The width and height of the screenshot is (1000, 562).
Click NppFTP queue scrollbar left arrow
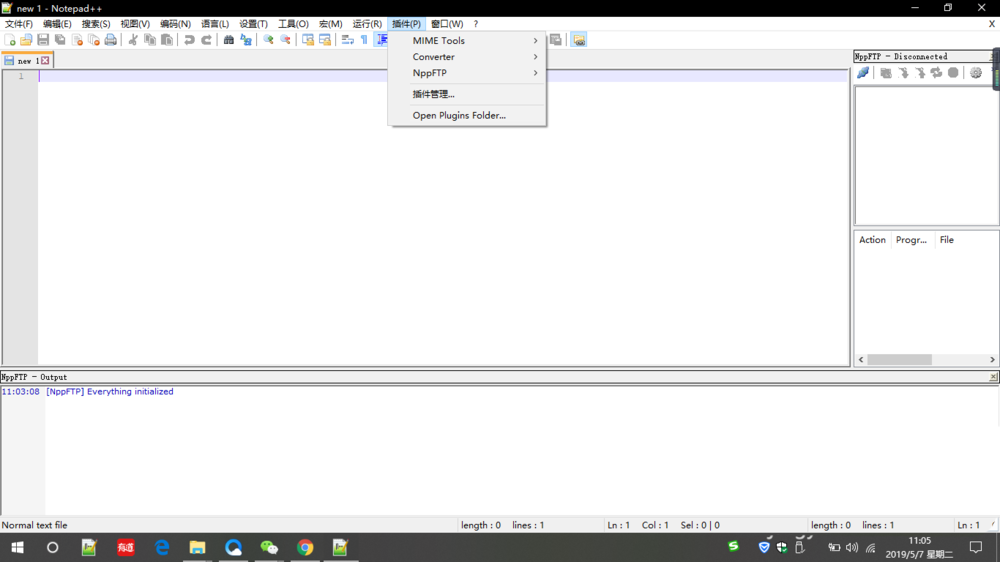(x=861, y=360)
